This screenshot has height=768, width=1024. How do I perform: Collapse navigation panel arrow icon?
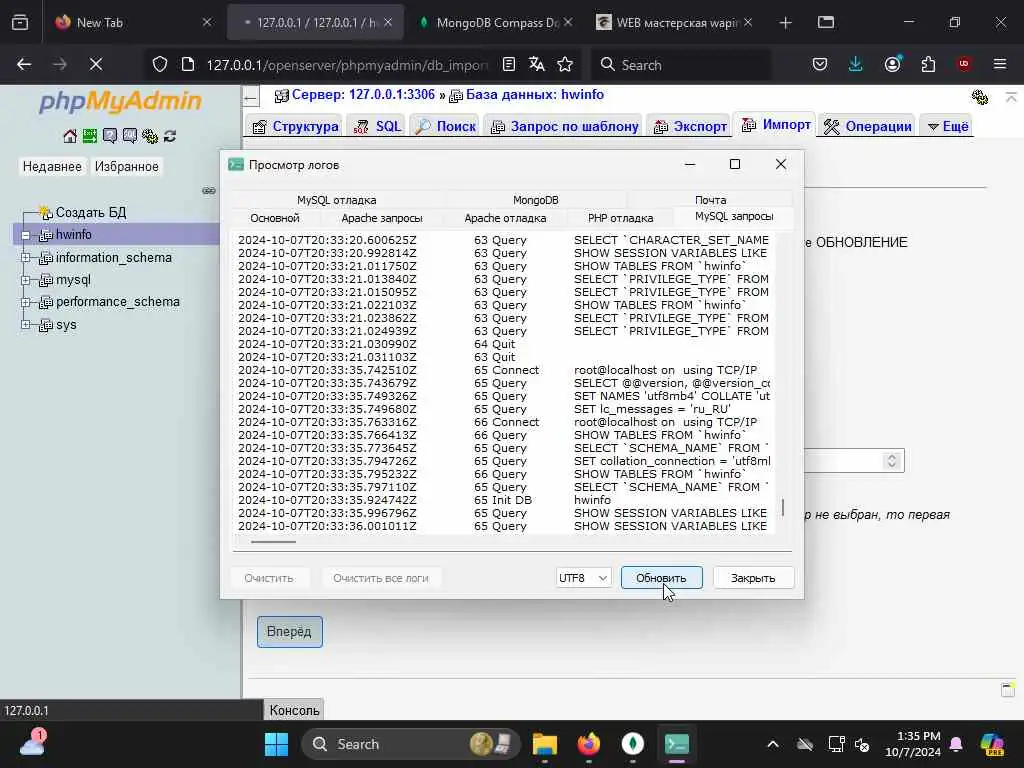(x=251, y=98)
